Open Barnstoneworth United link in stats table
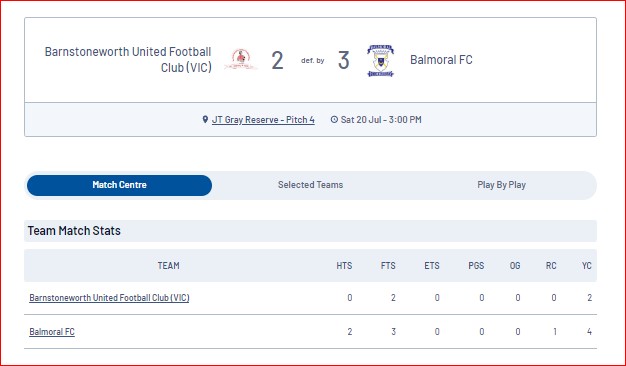Image resolution: width=626 pixels, height=366 pixels. (109, 298)
